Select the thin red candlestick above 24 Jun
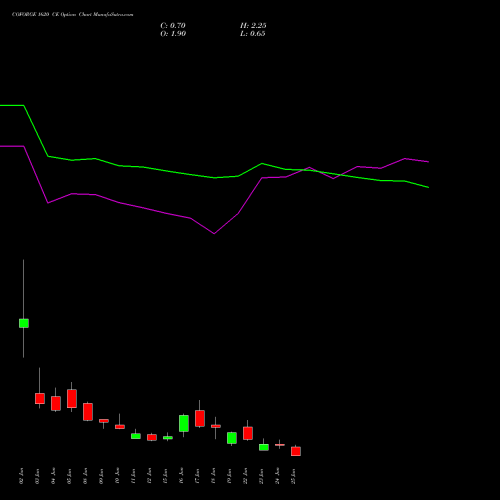Viewport: 500px width, 500px height. 280,445
